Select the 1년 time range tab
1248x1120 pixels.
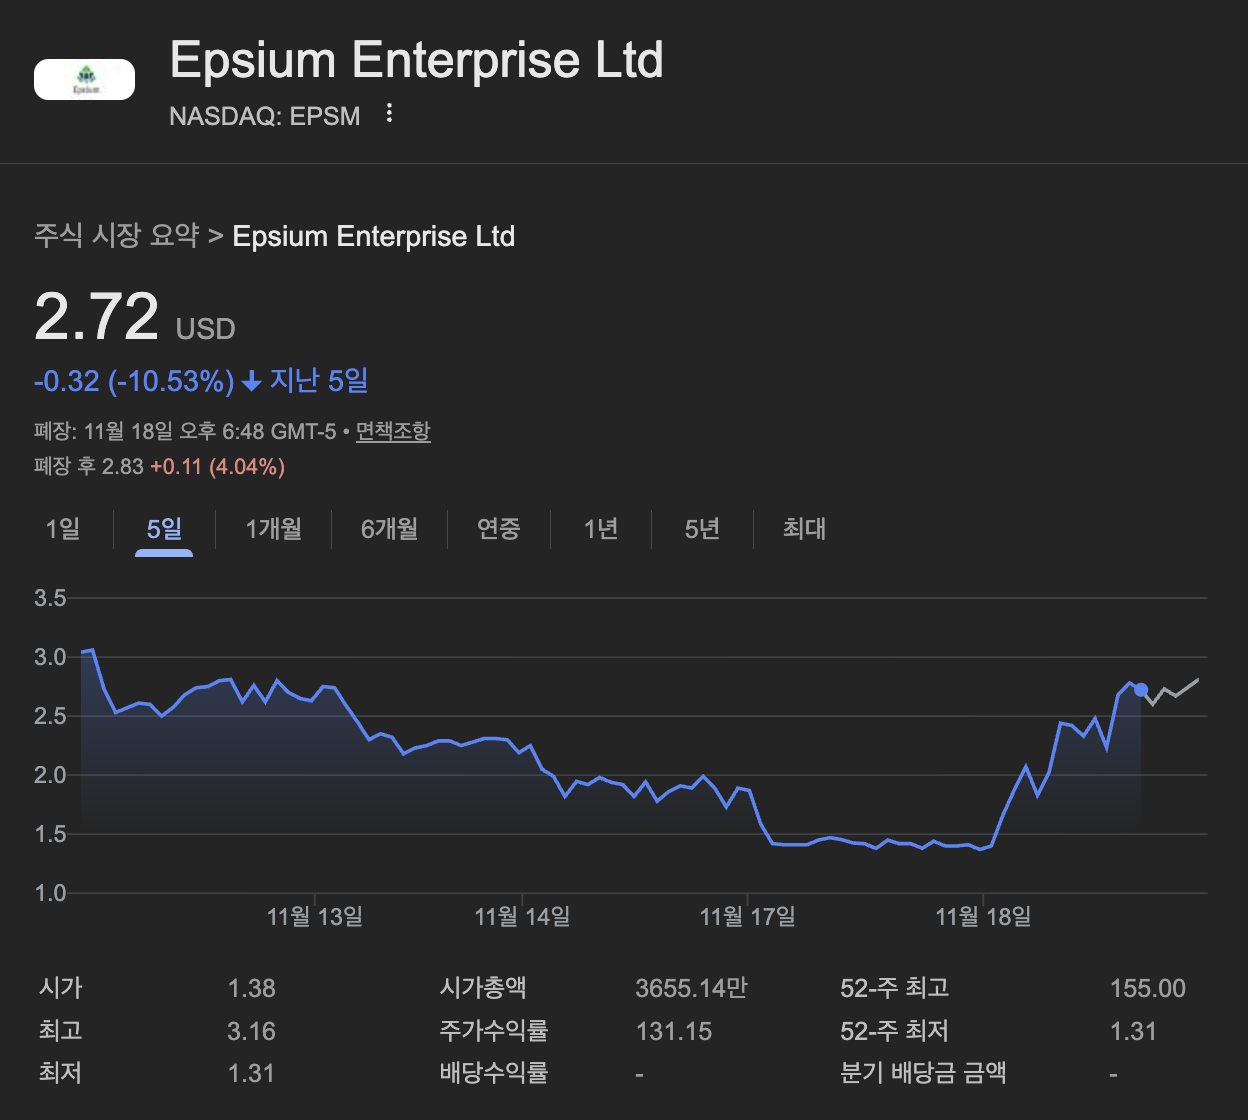(x=600, y=528)
